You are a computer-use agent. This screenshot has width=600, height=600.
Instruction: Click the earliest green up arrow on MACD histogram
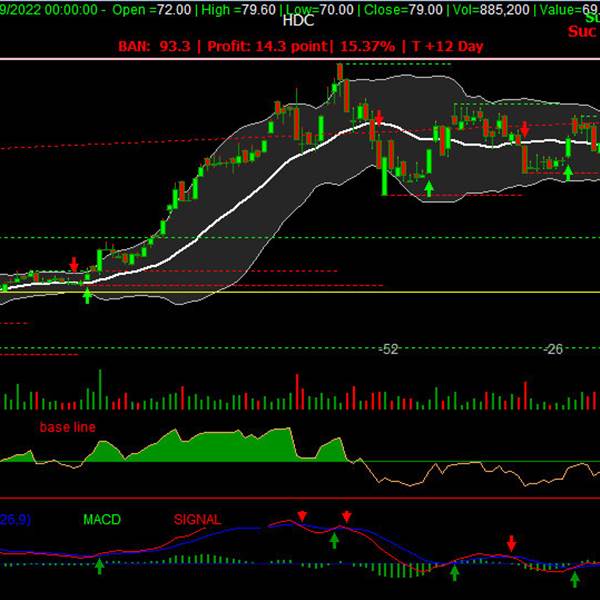[99, 566]
